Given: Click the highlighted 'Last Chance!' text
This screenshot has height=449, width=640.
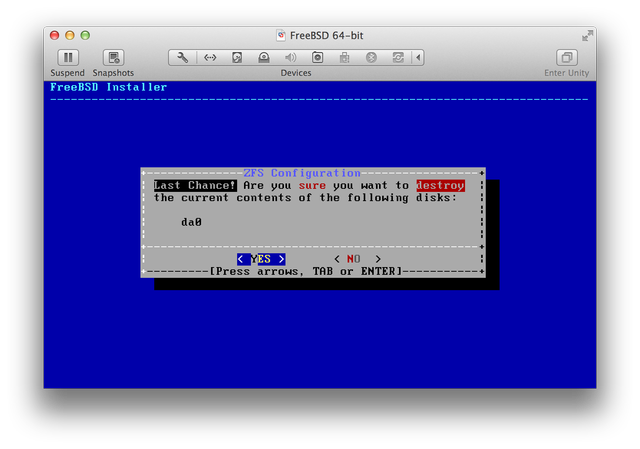Looking at the screenshot, I should coord(195,185).
